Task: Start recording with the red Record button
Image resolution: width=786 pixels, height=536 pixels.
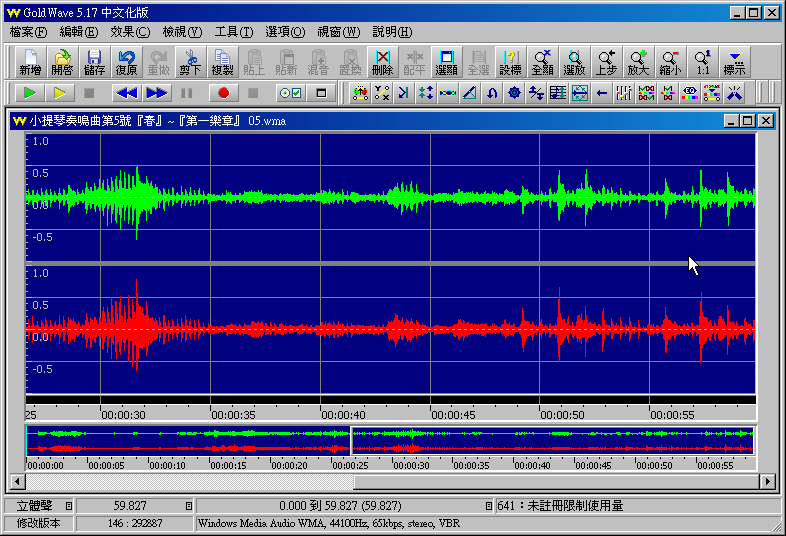Action: tap(223, 93)
